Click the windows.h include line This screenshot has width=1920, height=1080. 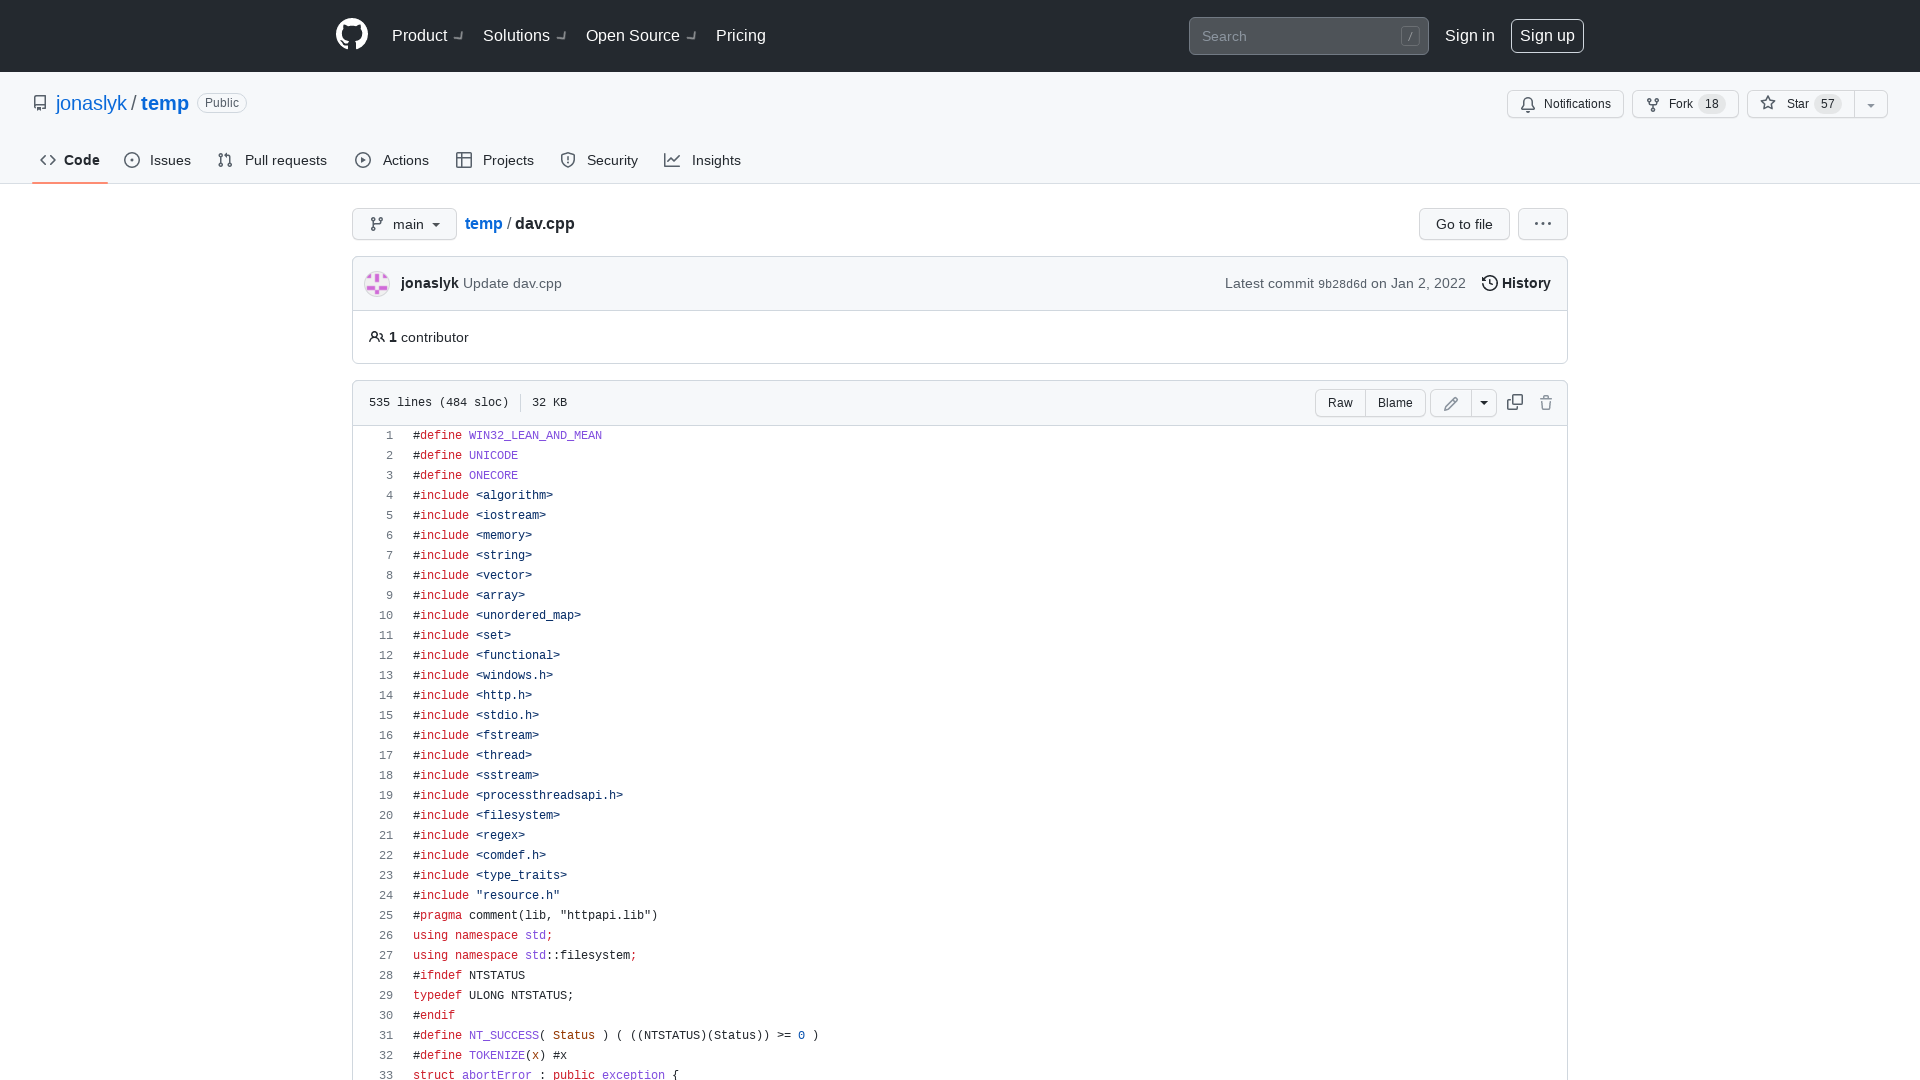click(483, 676)
